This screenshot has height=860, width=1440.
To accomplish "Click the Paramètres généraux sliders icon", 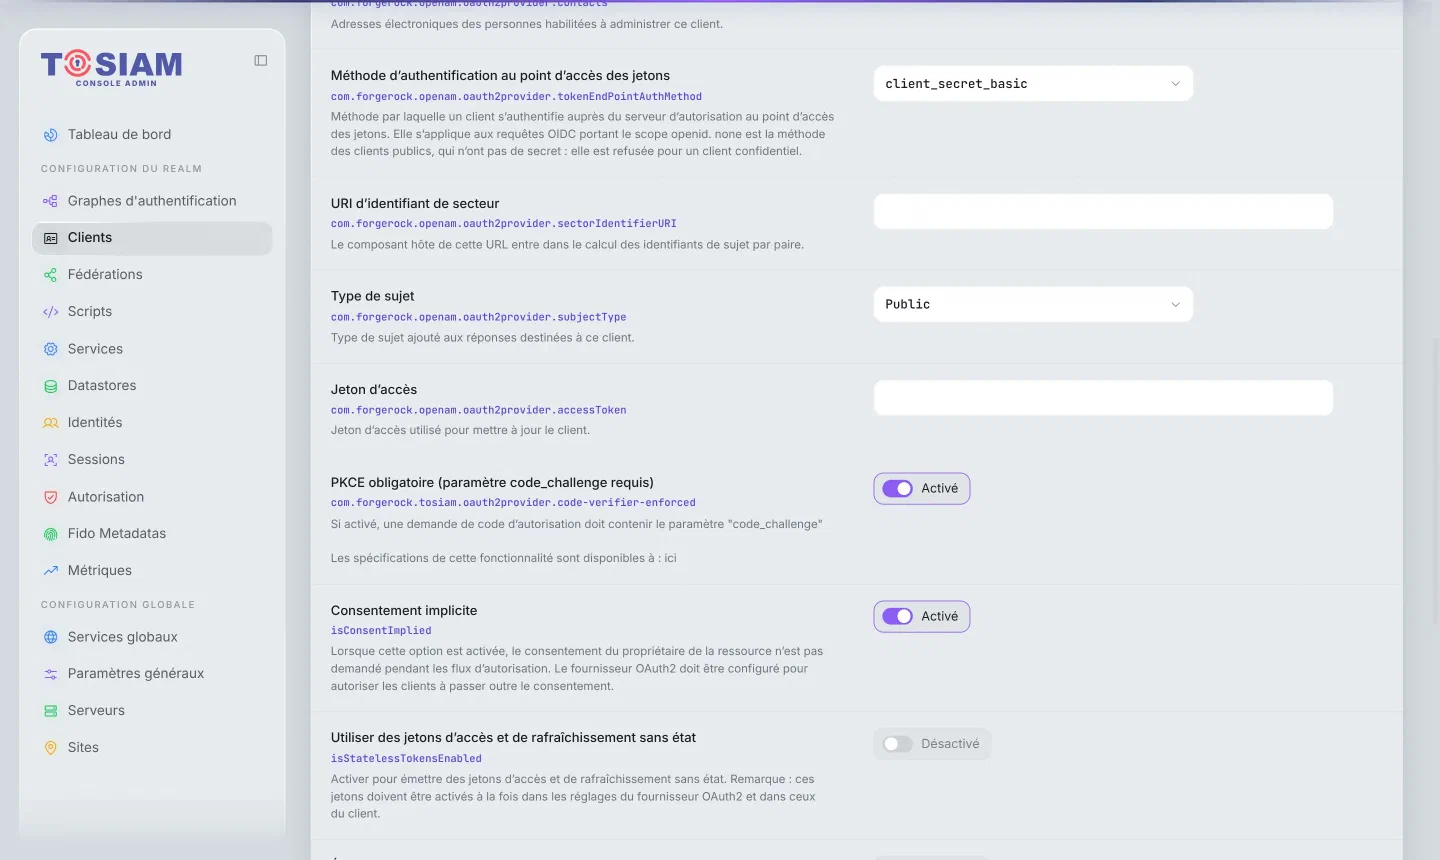I will point(51,674).
